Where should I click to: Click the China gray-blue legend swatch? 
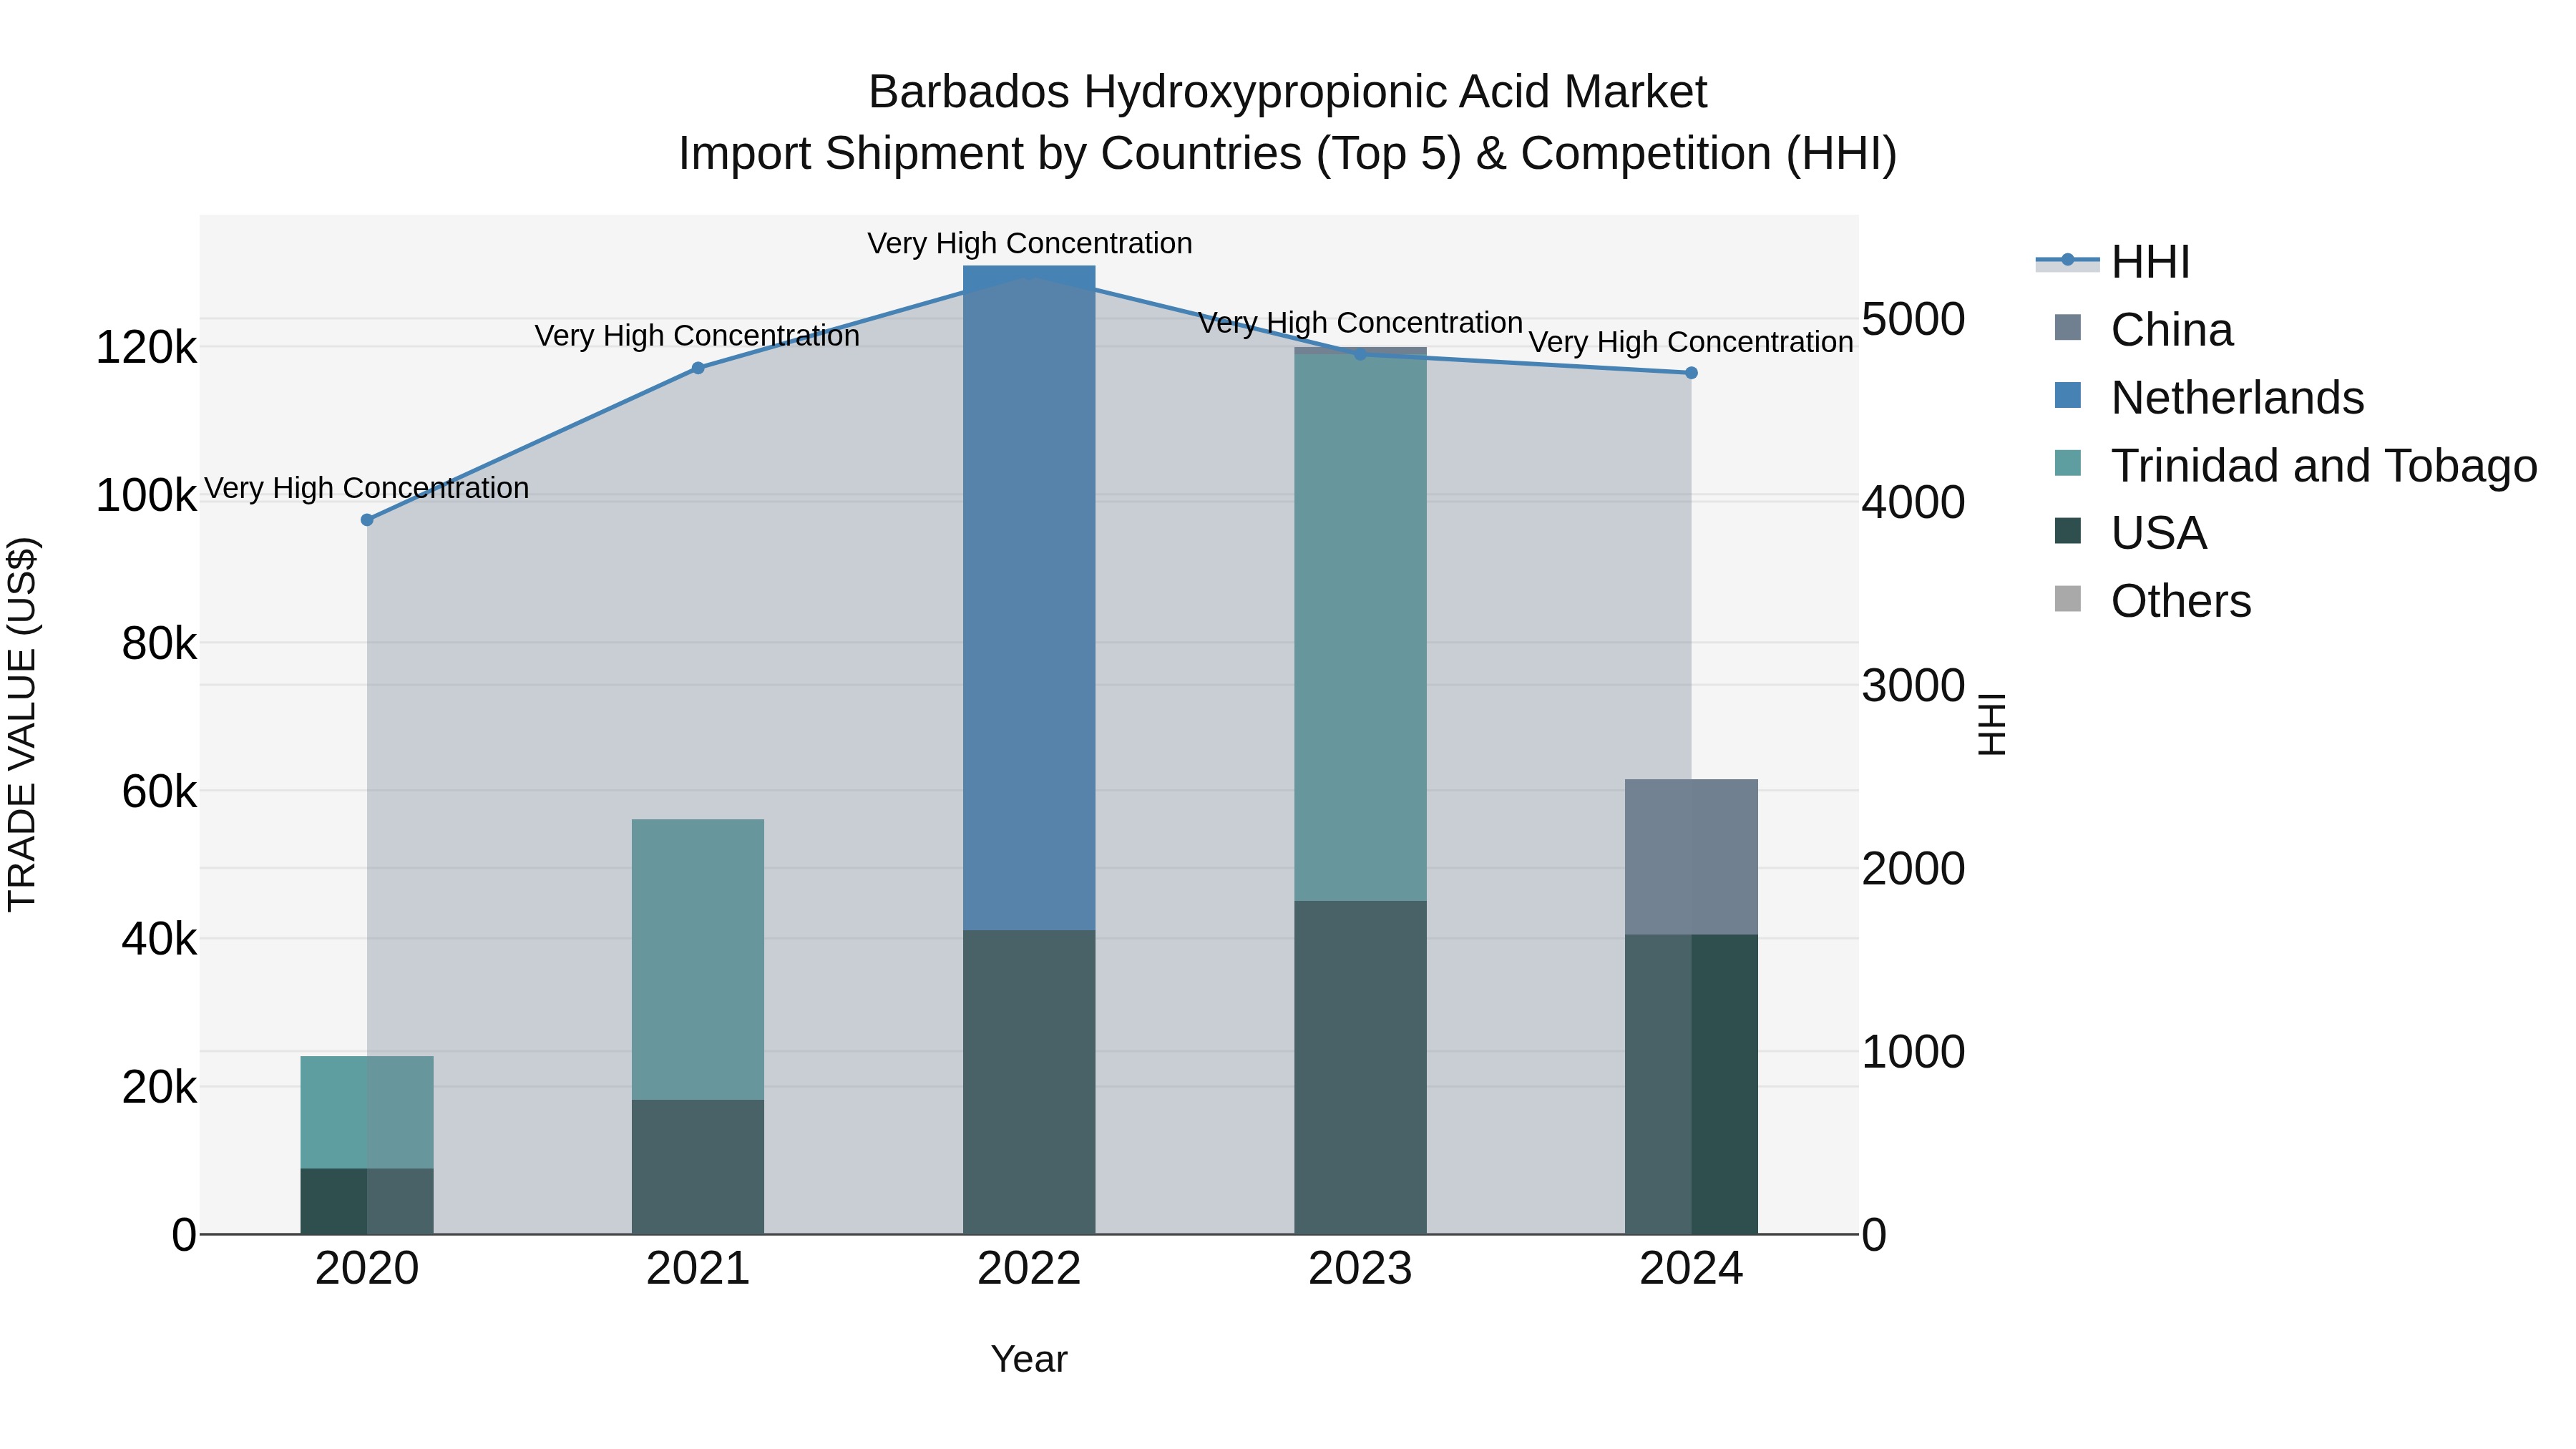tap(2068, 328)
